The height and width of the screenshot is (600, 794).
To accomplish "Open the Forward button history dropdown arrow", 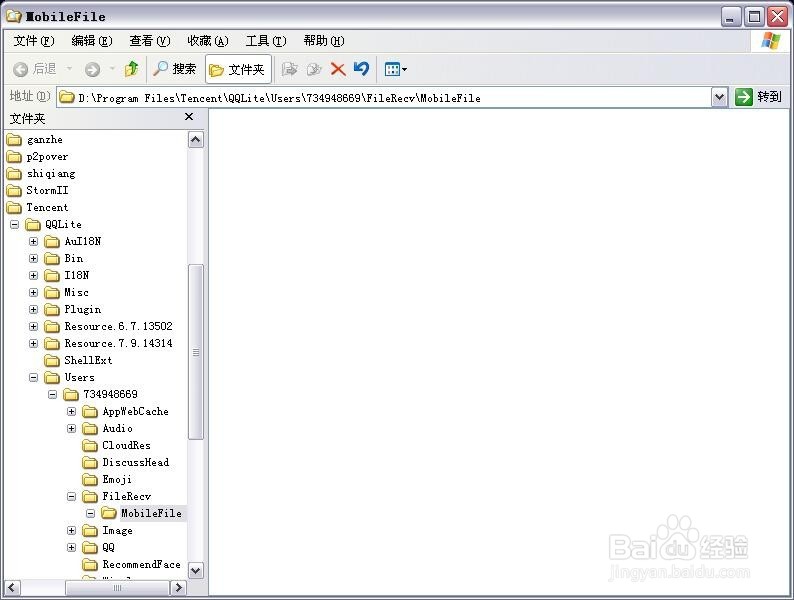I will (x=112, y=68).
